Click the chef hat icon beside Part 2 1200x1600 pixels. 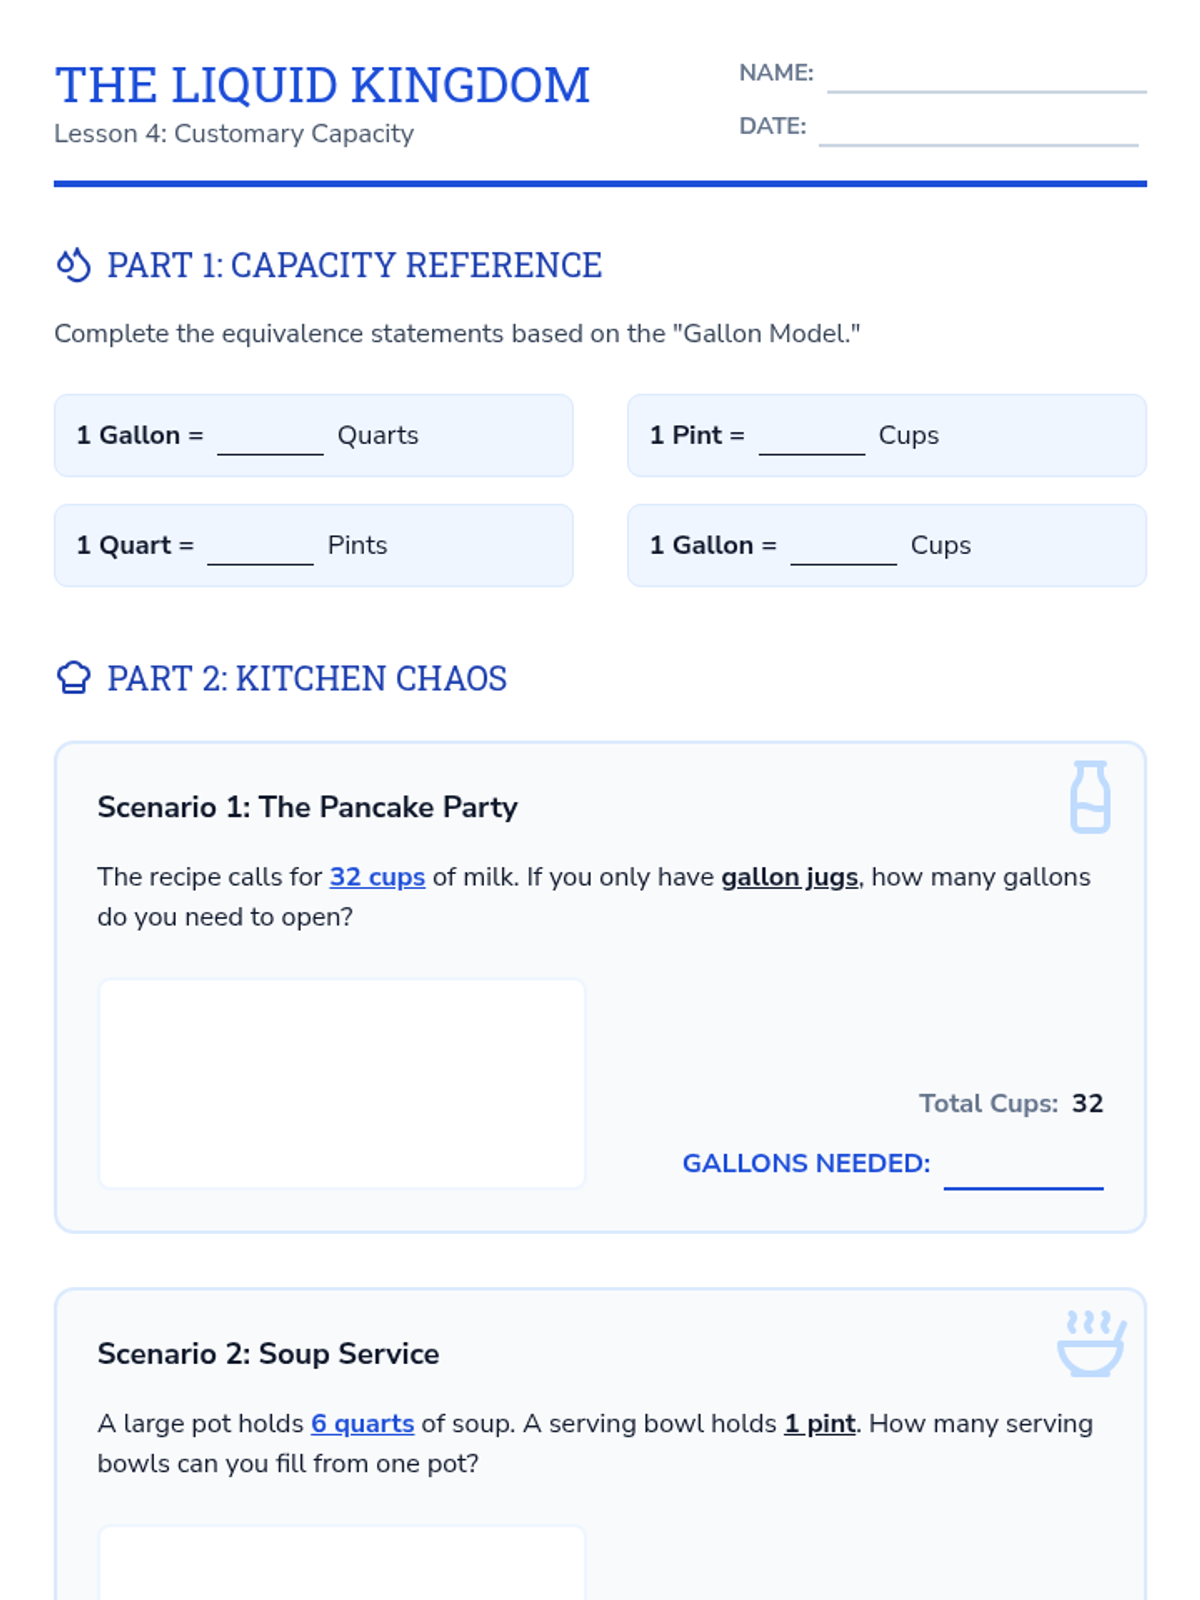tap(73, 678)
